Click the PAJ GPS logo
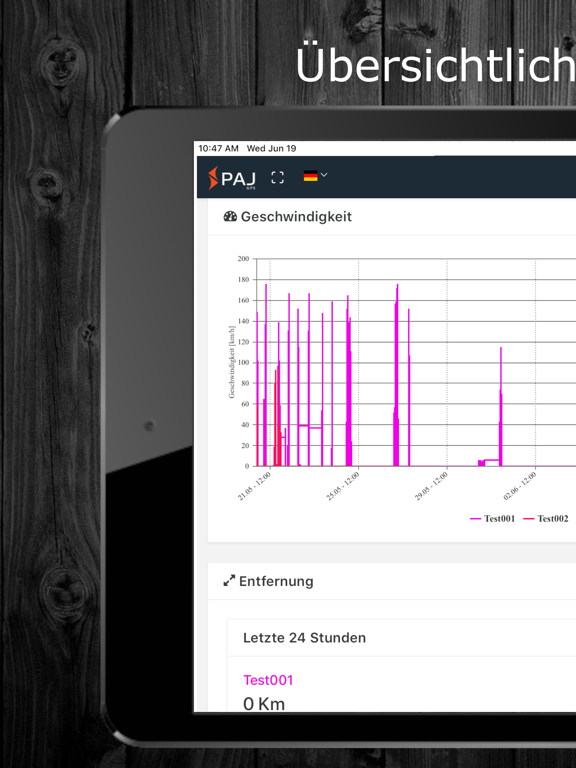 (232, 178)
